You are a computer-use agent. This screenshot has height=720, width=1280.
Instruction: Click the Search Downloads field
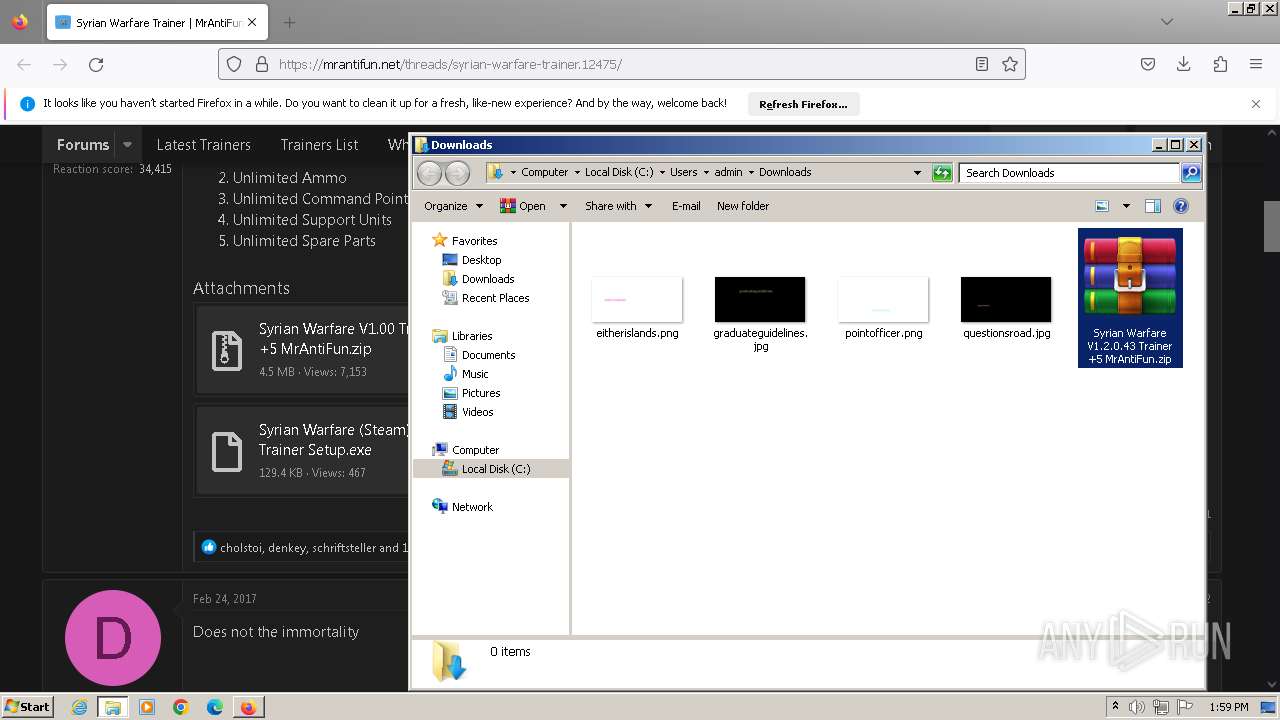pos(1069,173)
